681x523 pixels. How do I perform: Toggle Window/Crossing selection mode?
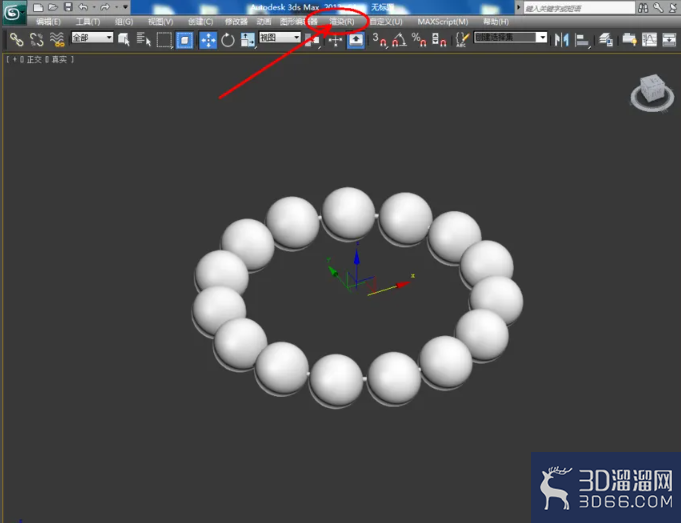click(185, 40)
